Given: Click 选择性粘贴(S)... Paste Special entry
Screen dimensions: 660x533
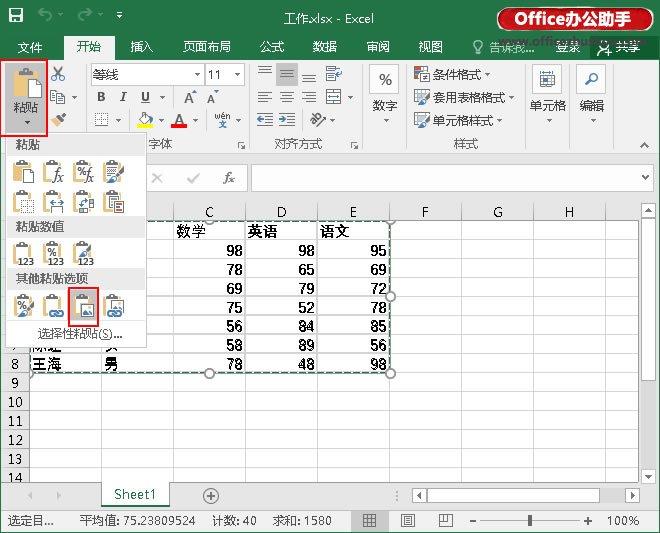Looking at the screenshot, I should click(x=80, y=334).
